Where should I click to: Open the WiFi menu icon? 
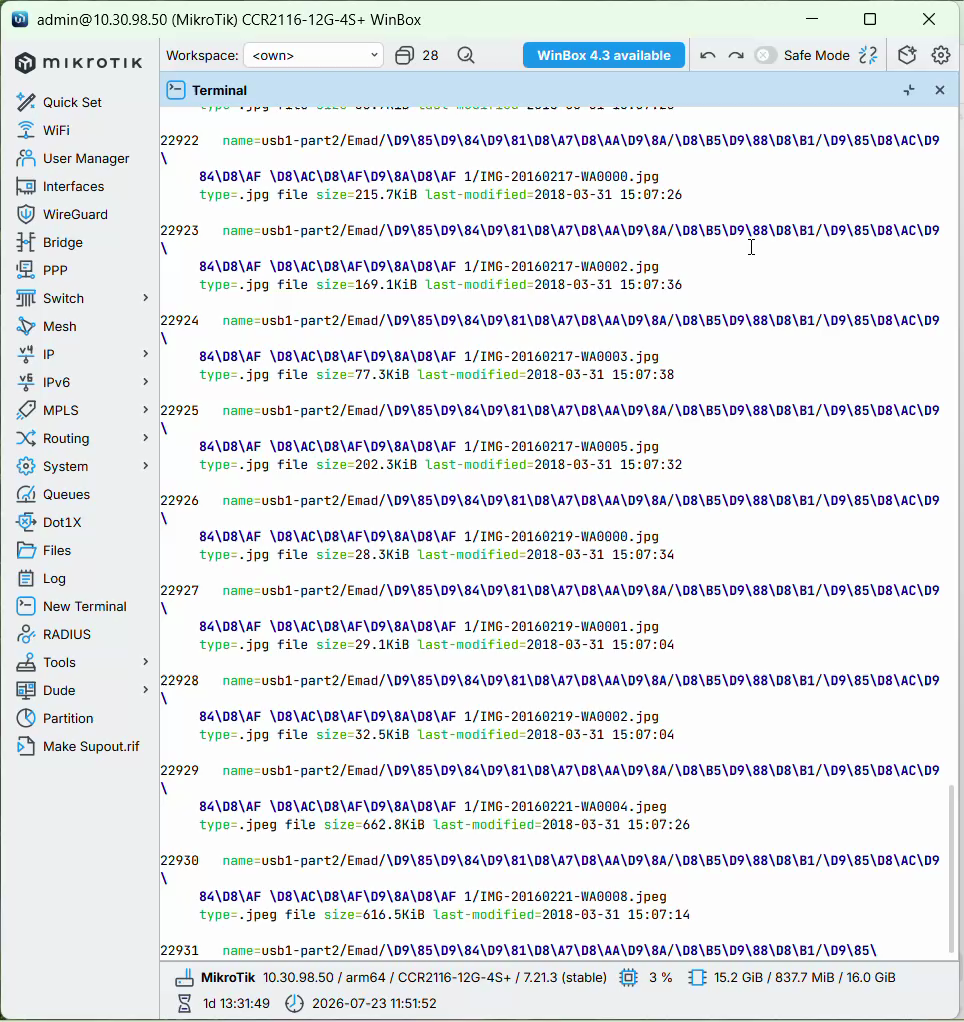click(25, 130)
